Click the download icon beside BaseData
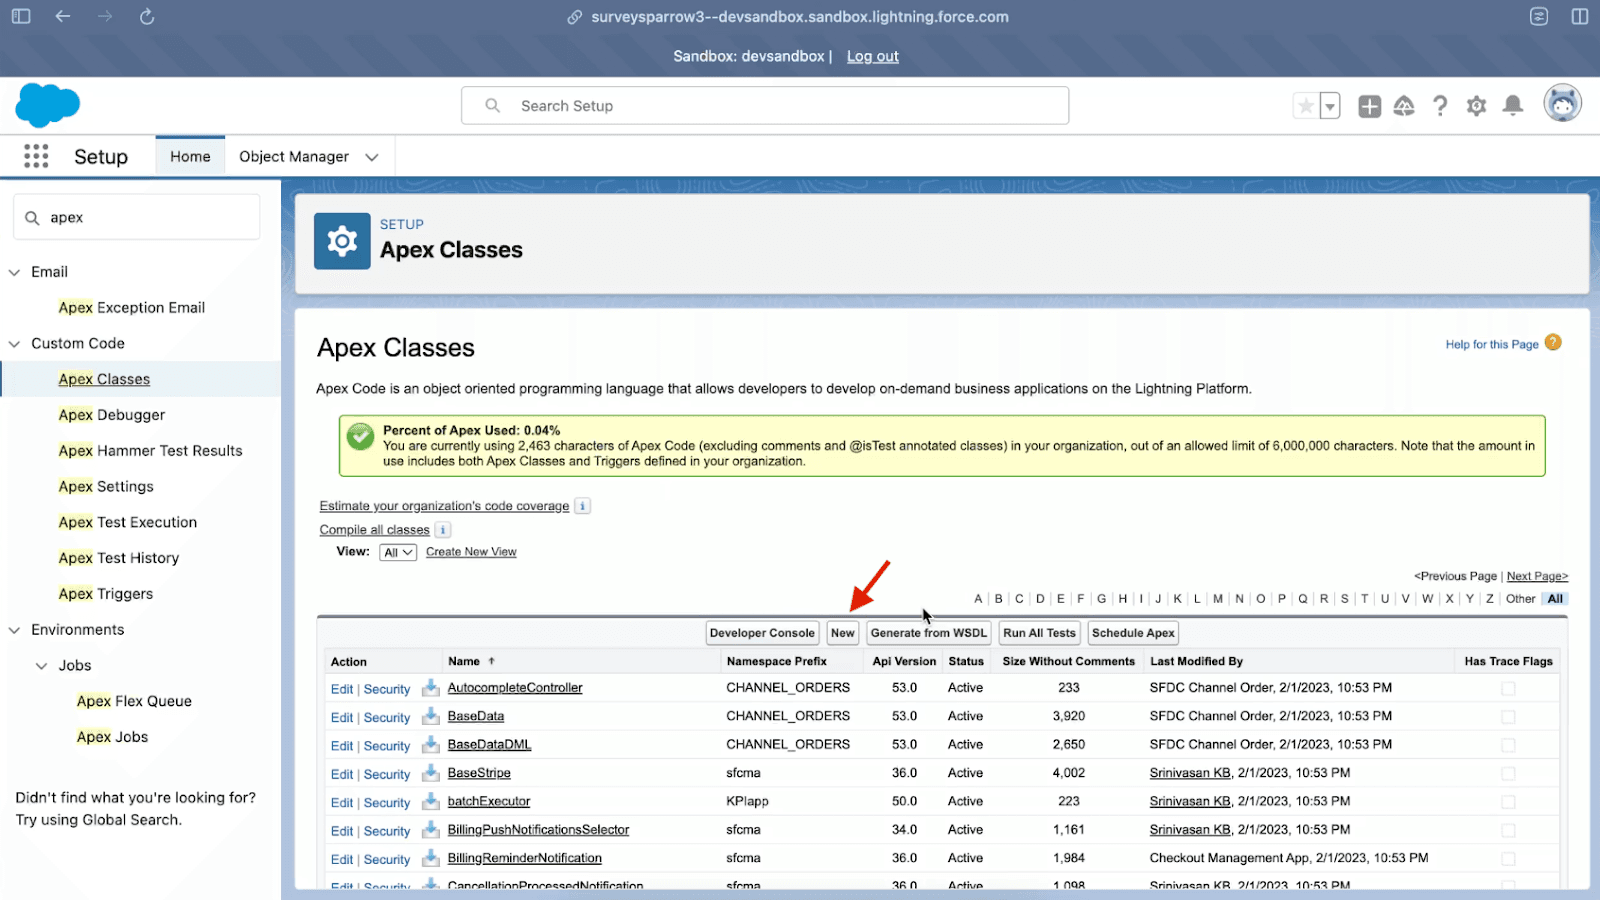The image size is (1600, 900). (x=430, y=716)
